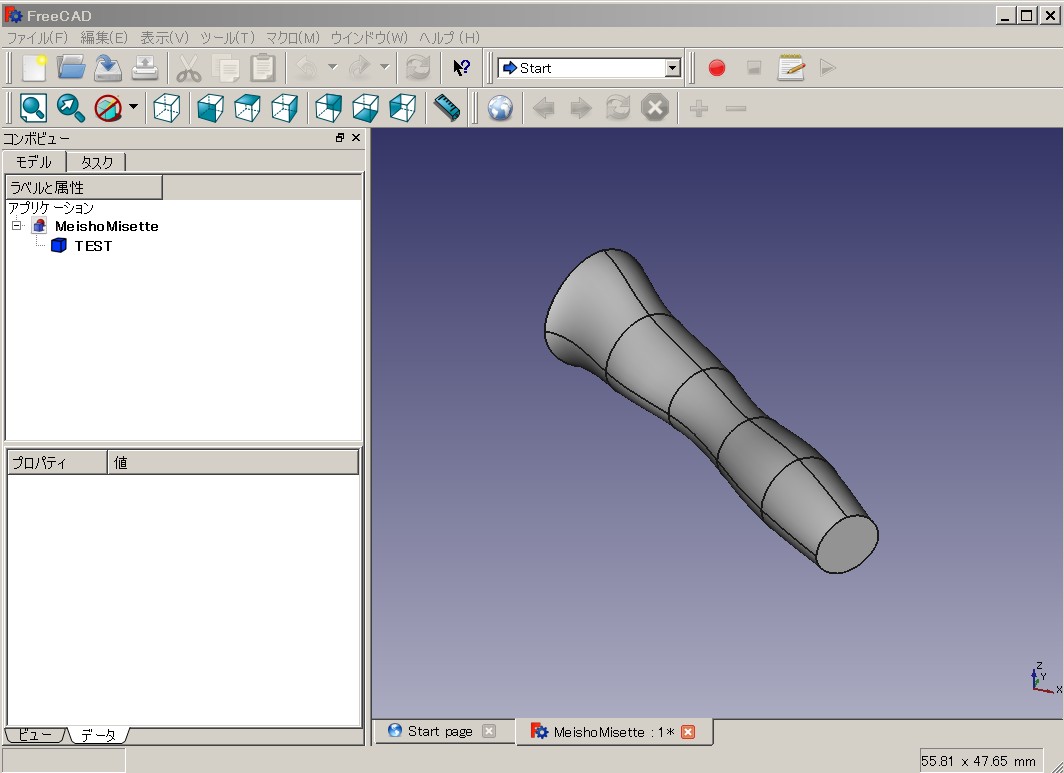Select the MeishoMisette : 1* document tab
Viewport: 1064px width, 773px height.
614,732
